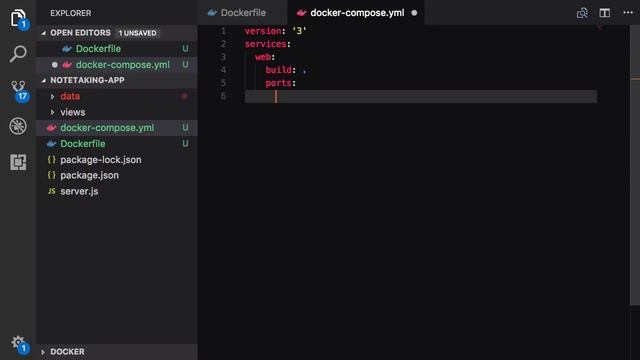Switch to the Dockerfile tab
The height and width of the screenshot is (360, 640).
[x=242, y=13]
